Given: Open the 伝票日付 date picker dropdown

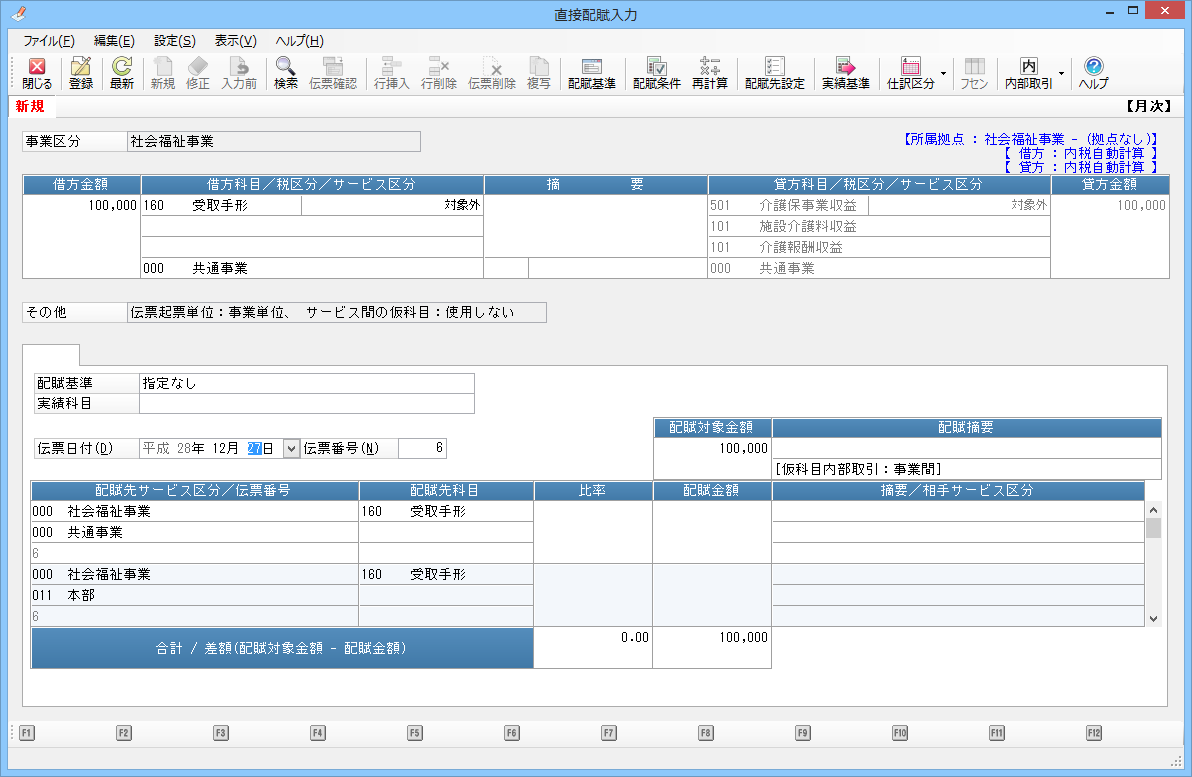Looking at the screenshot, I should point(292,449).
